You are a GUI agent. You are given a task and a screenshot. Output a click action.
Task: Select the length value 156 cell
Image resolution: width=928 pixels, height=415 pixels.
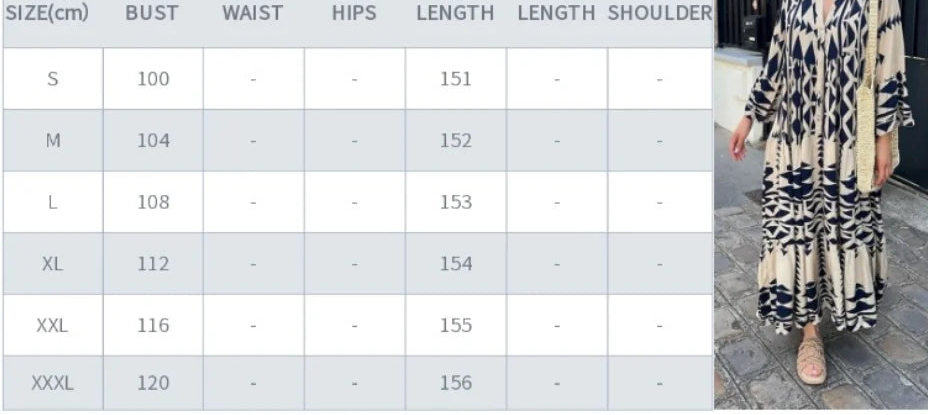(455, 382)
